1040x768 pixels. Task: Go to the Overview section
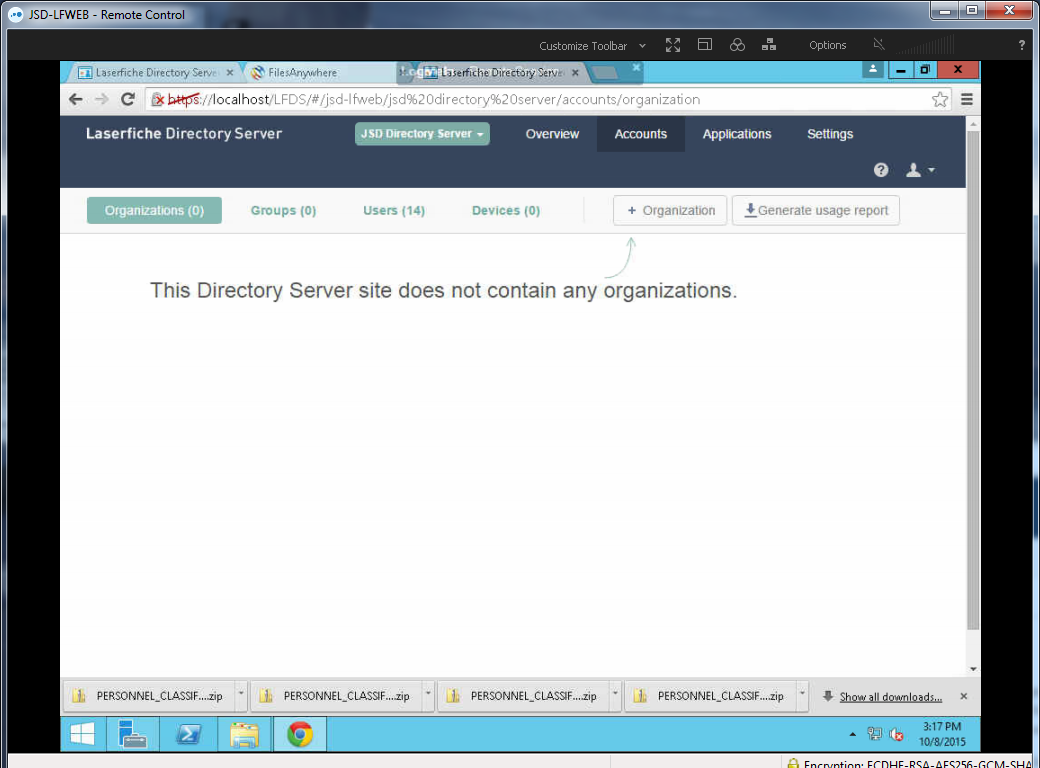(x=552, y=134)
